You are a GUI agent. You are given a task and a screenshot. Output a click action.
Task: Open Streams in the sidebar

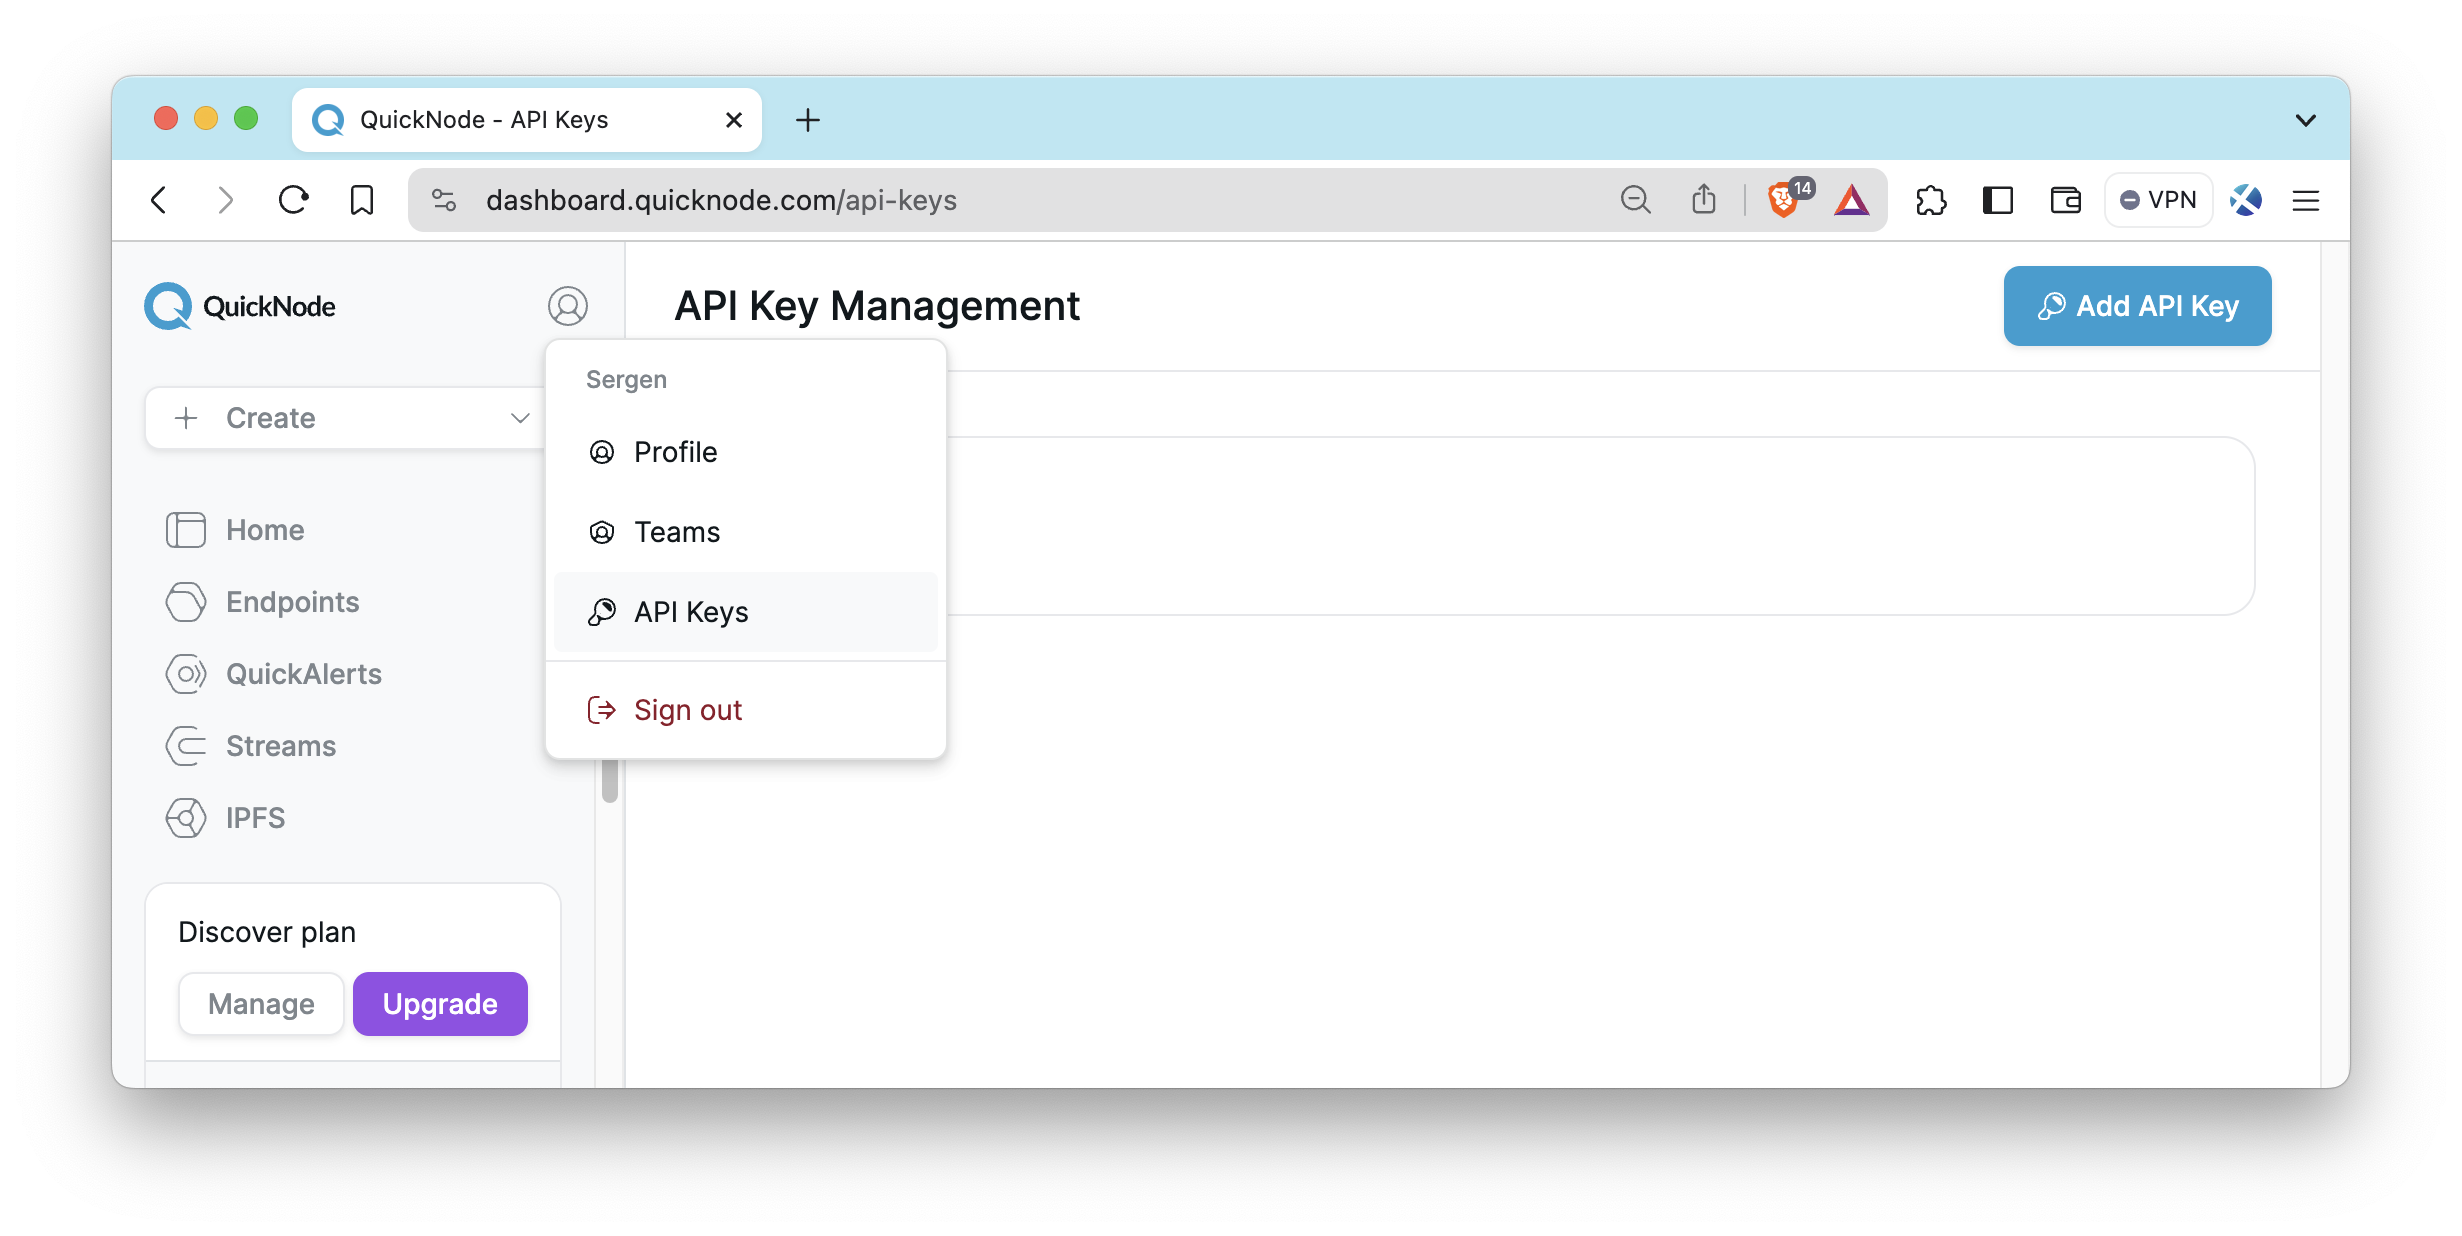click(x=250, y=746)
